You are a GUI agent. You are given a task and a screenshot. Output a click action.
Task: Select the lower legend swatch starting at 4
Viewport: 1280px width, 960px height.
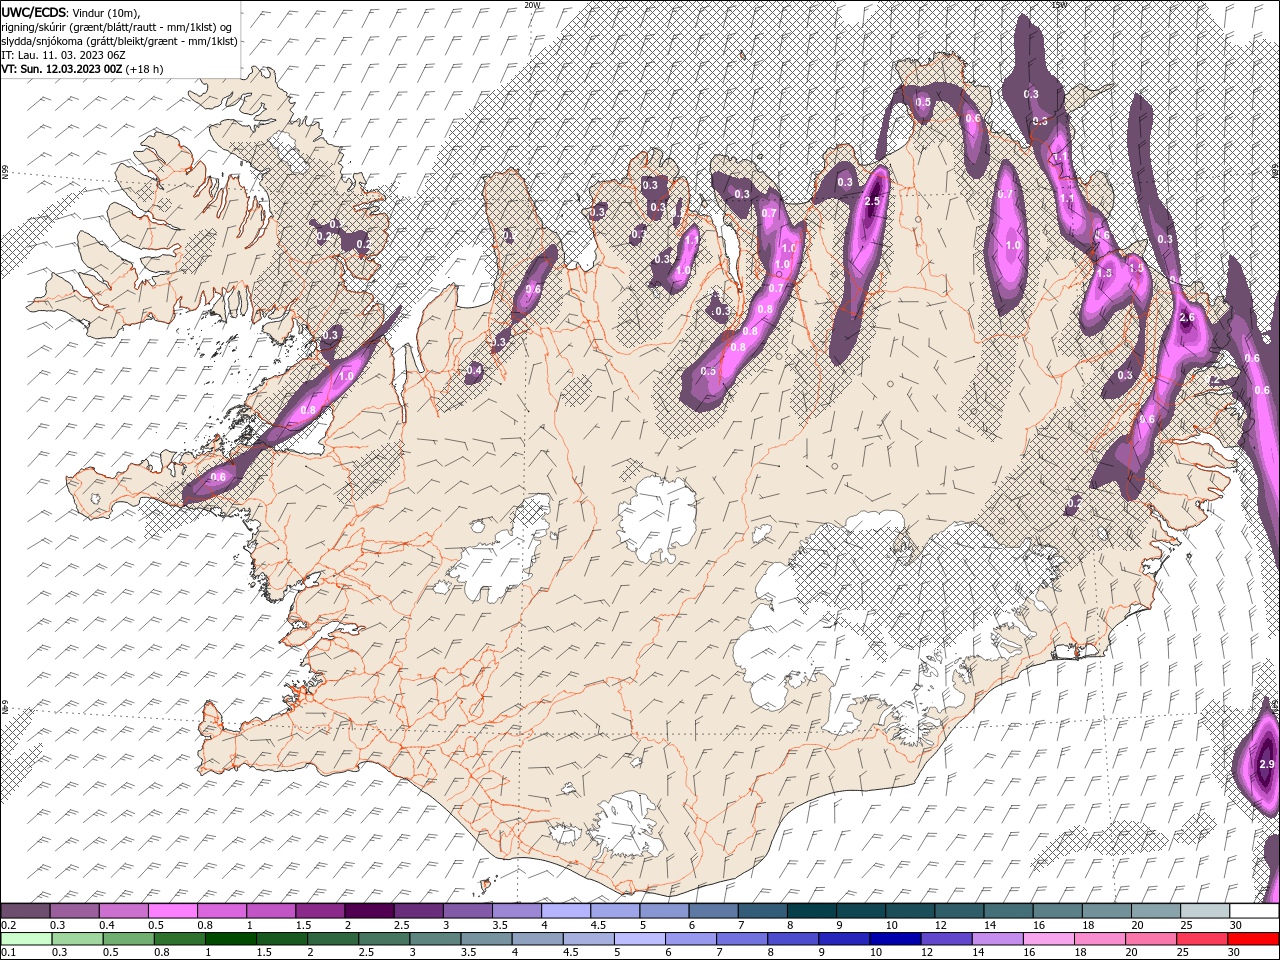(x=536, y=939)
